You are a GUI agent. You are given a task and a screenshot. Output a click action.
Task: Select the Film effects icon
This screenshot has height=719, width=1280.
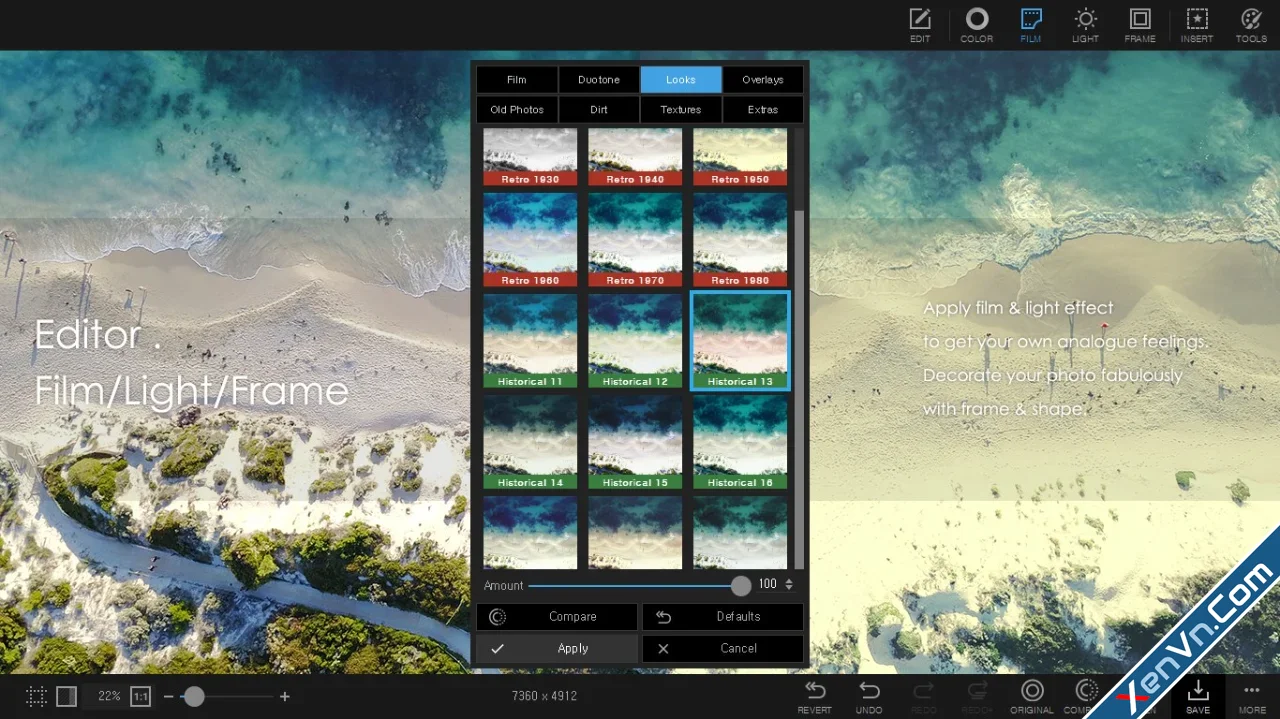[1031, 25]
